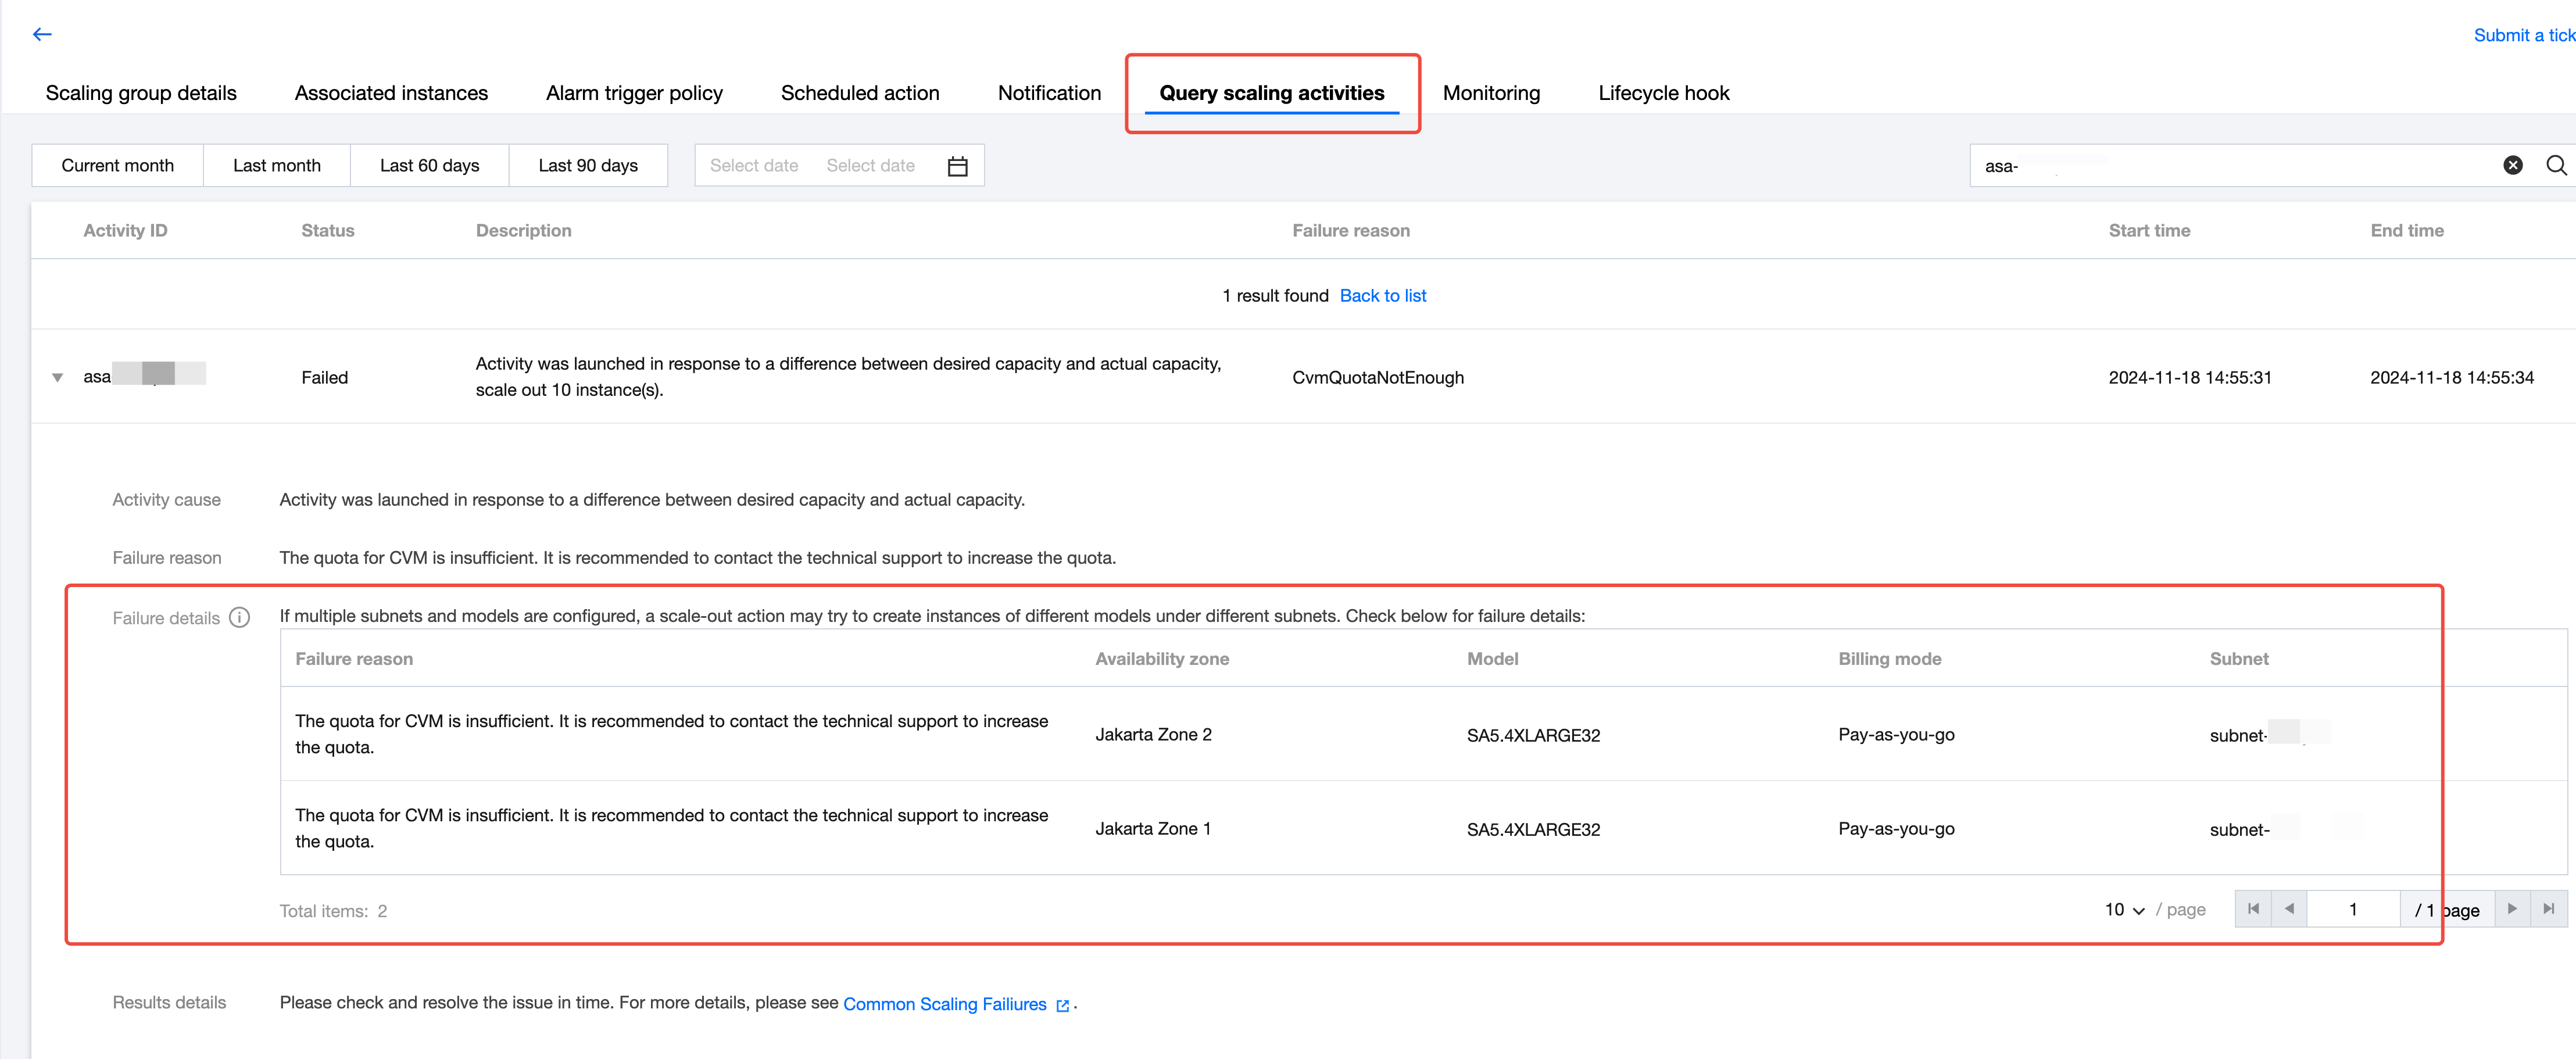Viewport: 2576px width, 1059px height.
Task: Select the Last 60 days filter
Action: (x=429, y=166)
